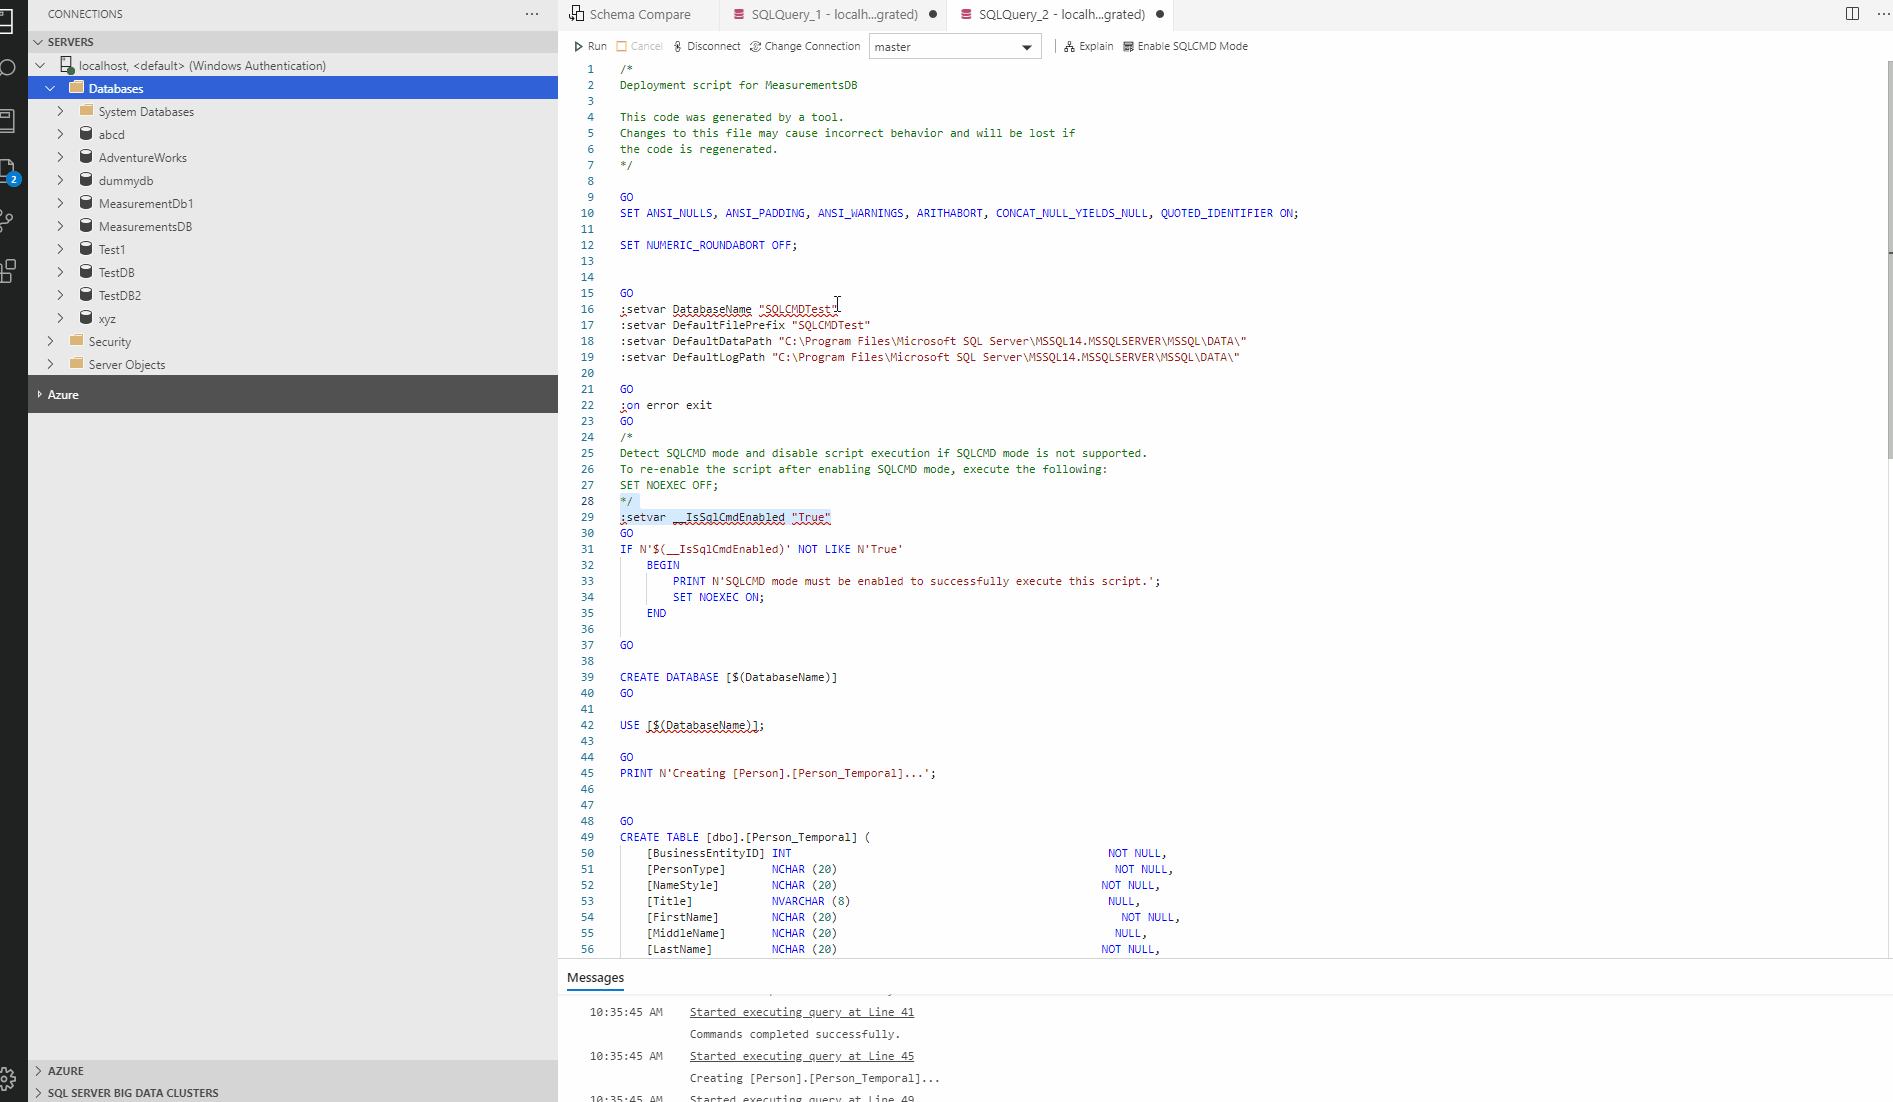Switch to the SQLQuery_2 tab
The image size is (1893, 1102).
(x=1060, y=14)
